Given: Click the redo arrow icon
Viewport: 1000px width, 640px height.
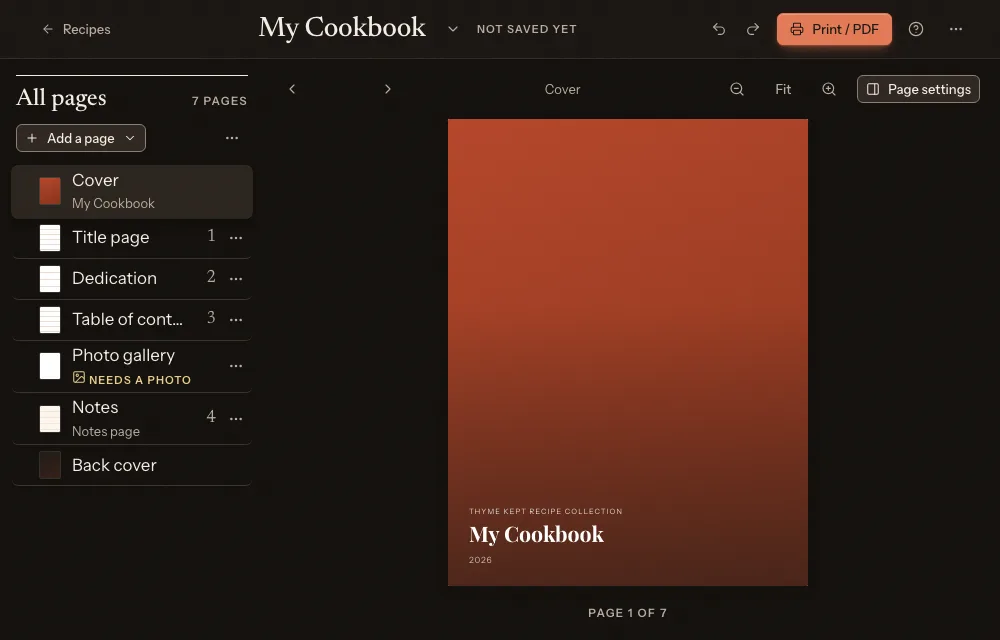Looking at the screenshot, I should [753, 29].
